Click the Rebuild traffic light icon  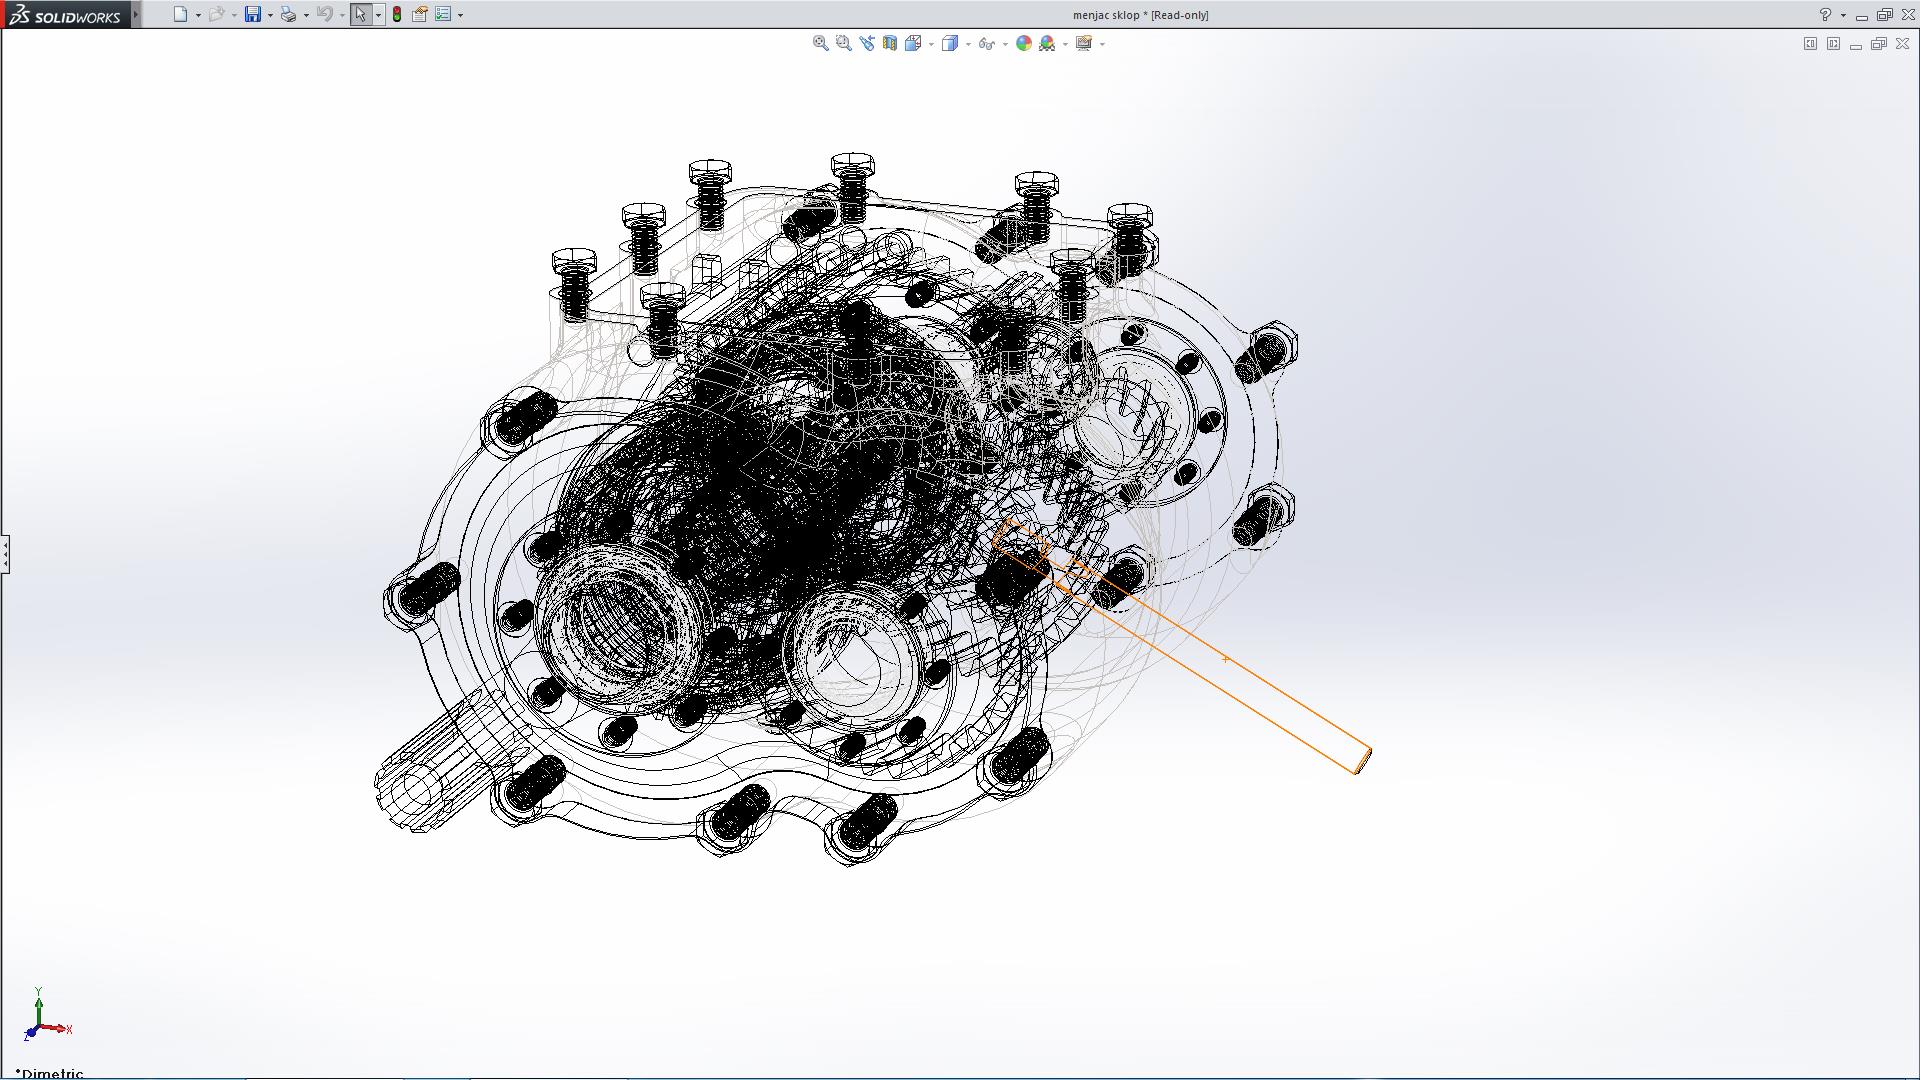click(x=397, y=14)
